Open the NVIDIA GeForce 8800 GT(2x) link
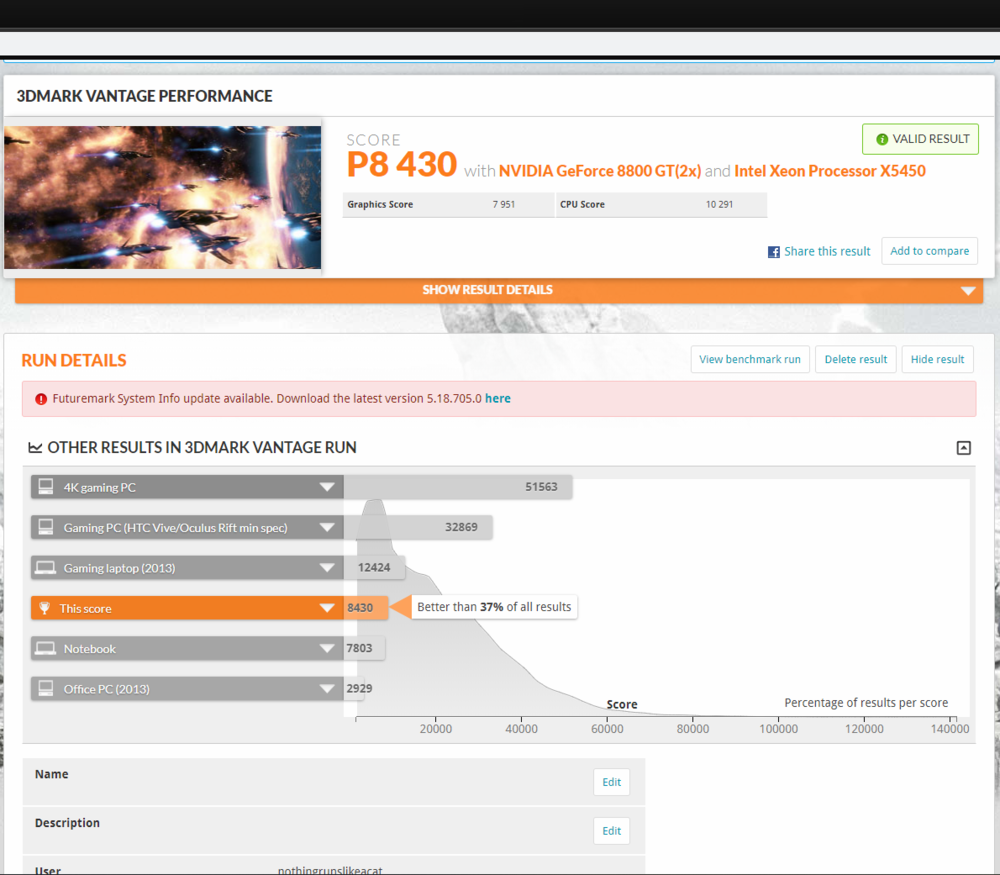The image size is (1000, 875). [x=599, y=171]
